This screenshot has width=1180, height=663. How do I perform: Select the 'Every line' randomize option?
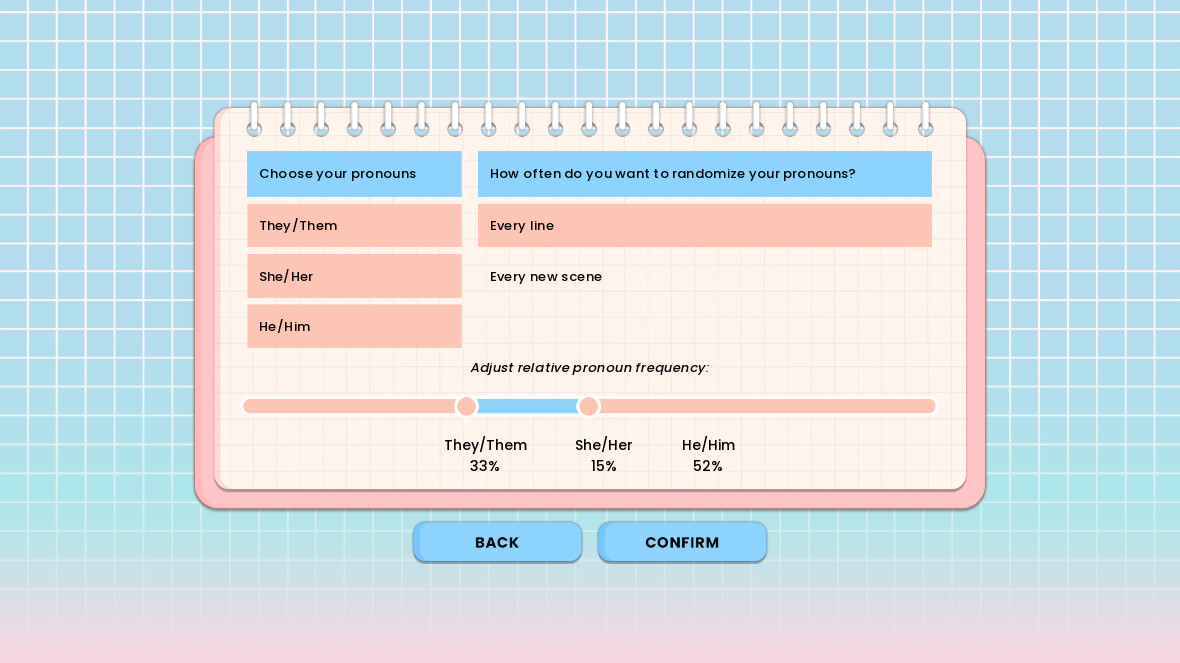click(x=704, y=226)
